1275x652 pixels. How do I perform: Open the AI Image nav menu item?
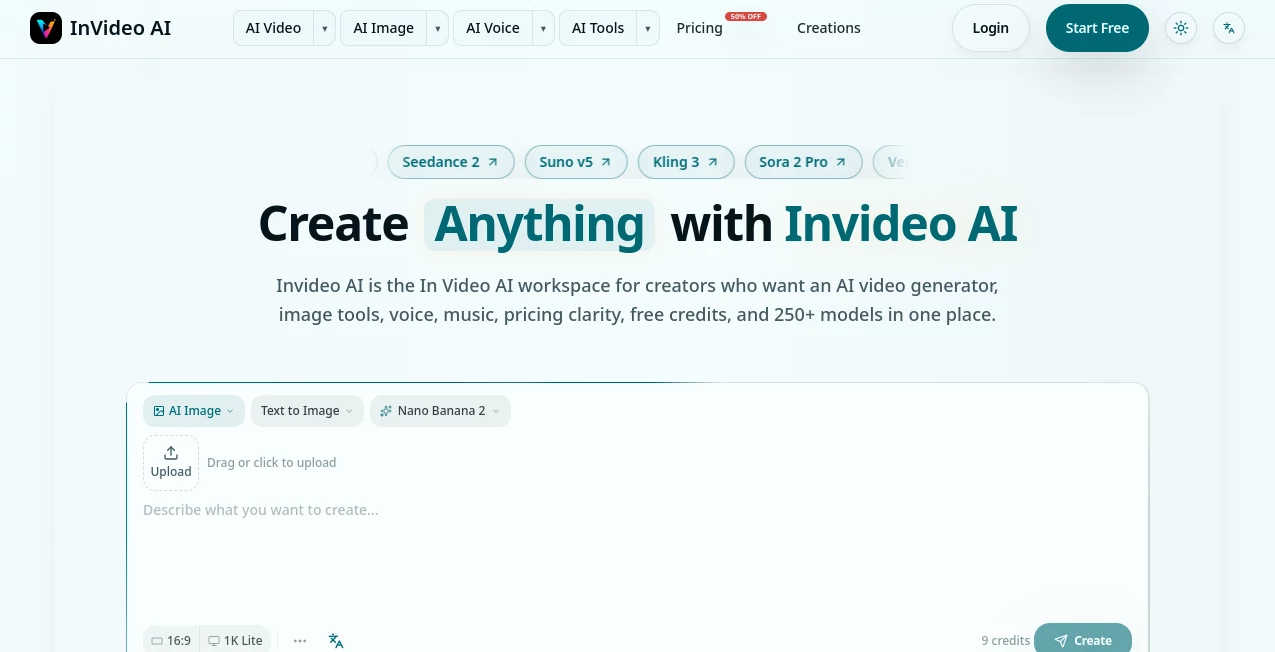click(x=383, y=28)
